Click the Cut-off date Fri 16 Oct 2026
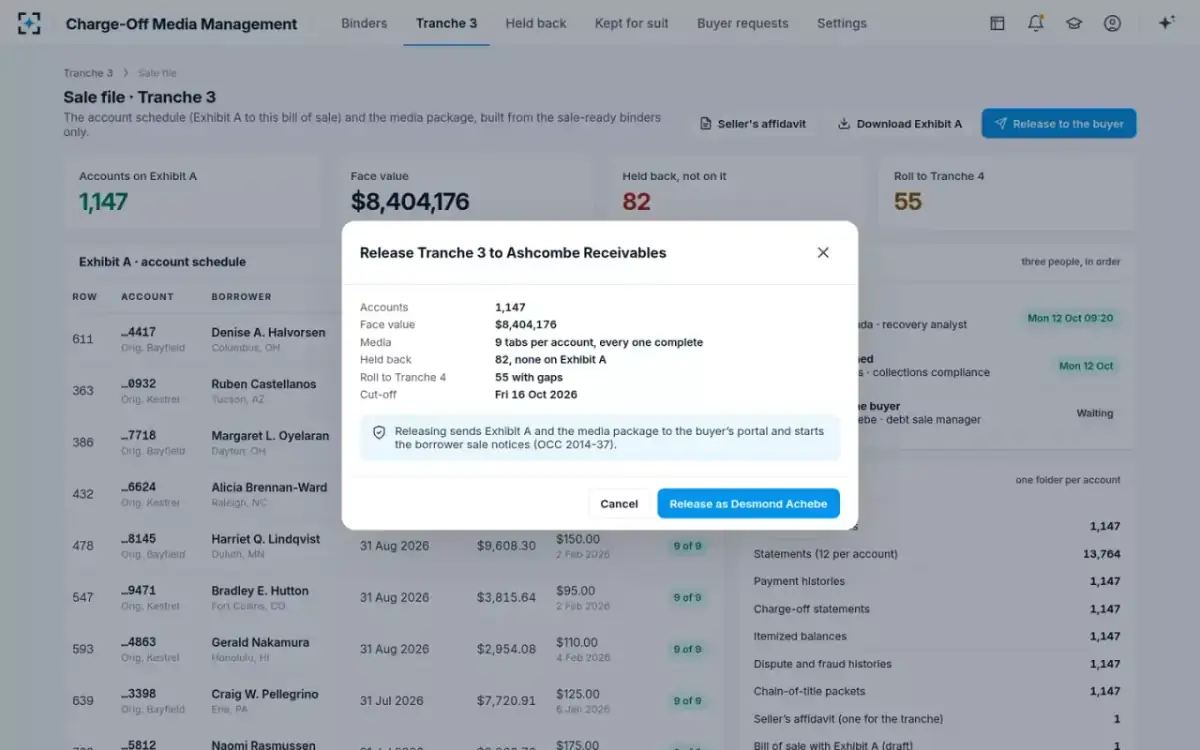This screenshot has height=750, width=1200. [x=538, y=395]
